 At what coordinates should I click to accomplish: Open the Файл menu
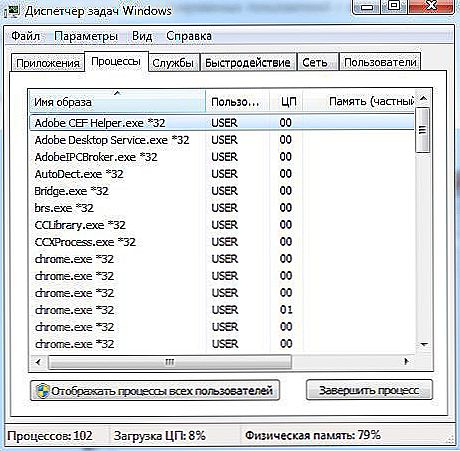point(25,36)
